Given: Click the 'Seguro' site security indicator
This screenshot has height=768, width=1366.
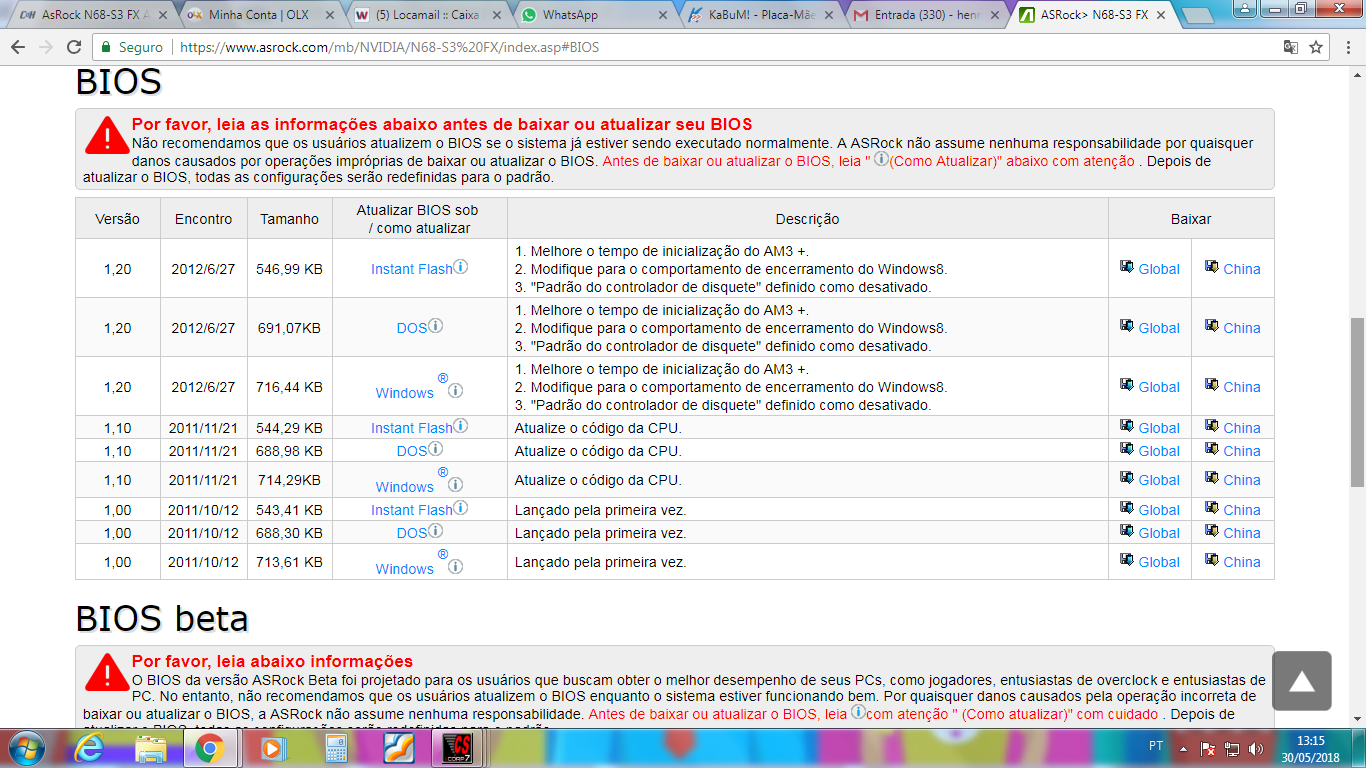Looking at the screenshot, I should point(131,47).
